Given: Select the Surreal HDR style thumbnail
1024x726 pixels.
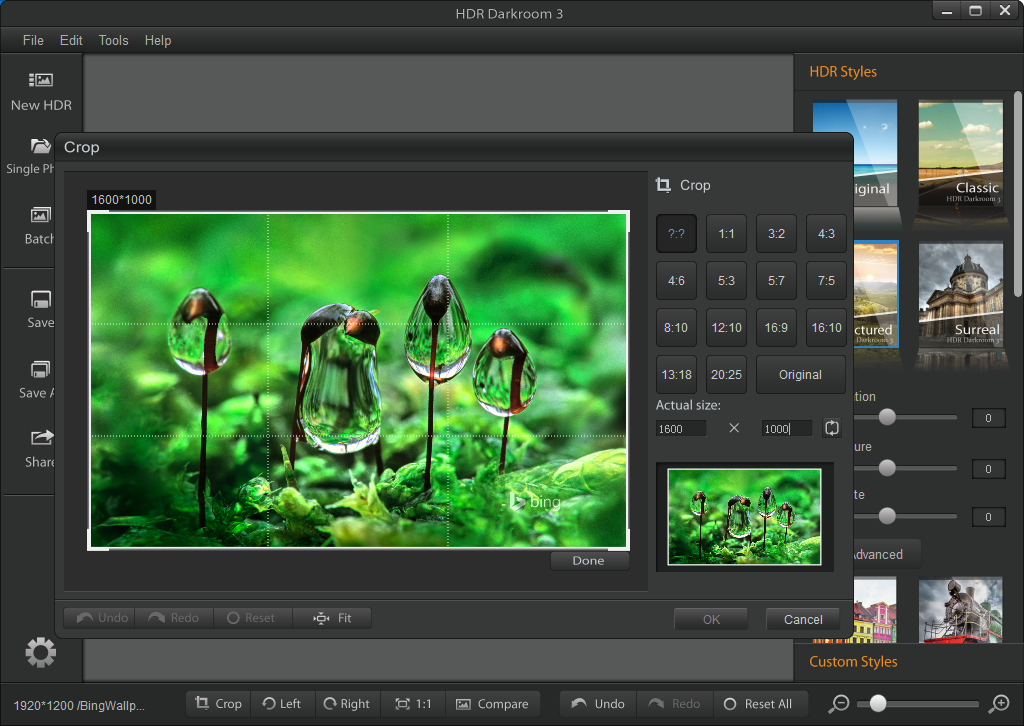Looking at the screenshot, I should coord(961,297).
